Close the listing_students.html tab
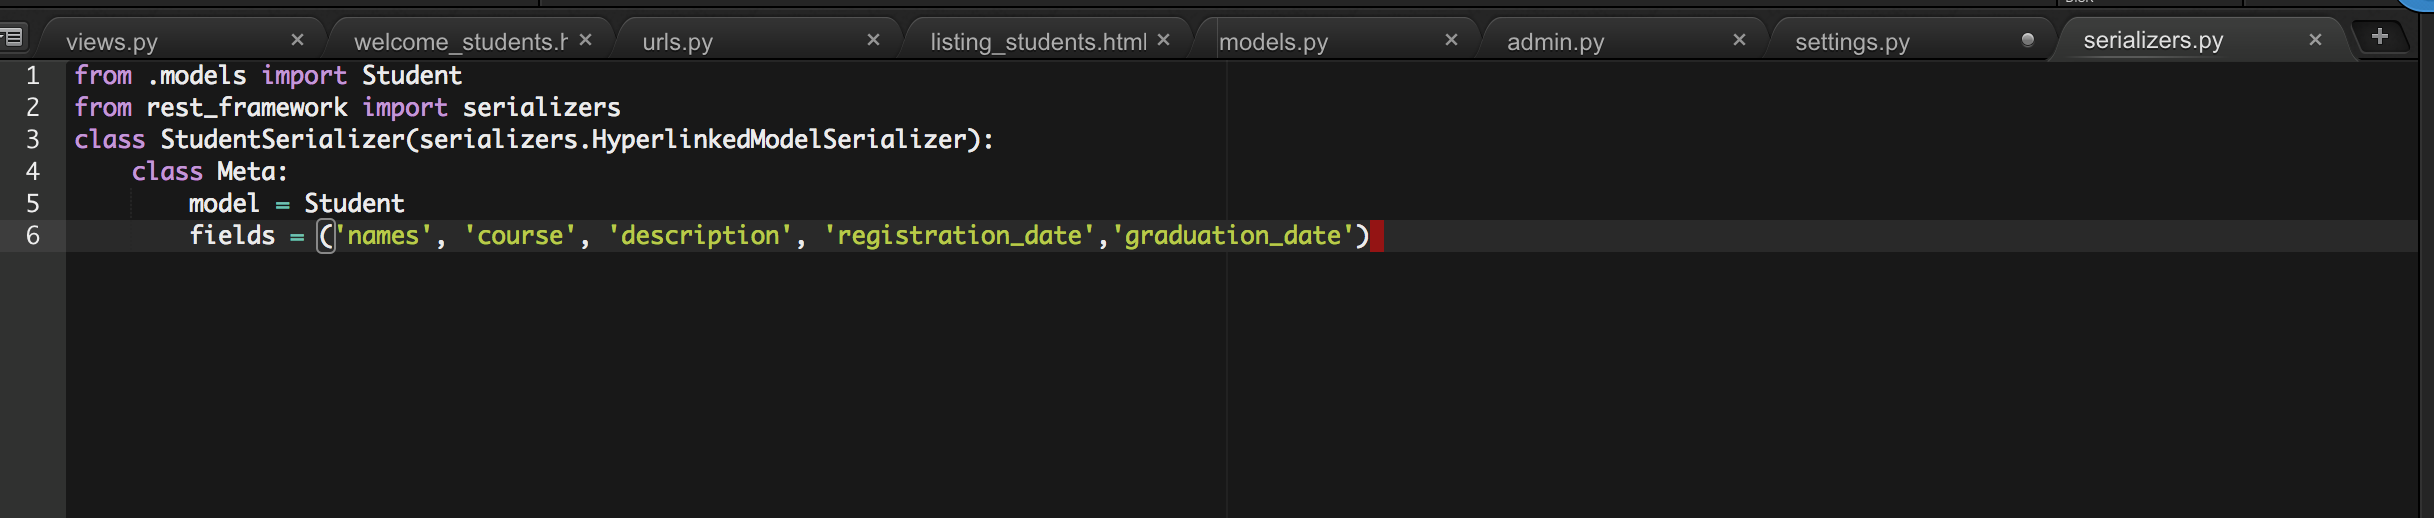The height and width of the screenshot is (518, 2434). tap(1163, 40)
